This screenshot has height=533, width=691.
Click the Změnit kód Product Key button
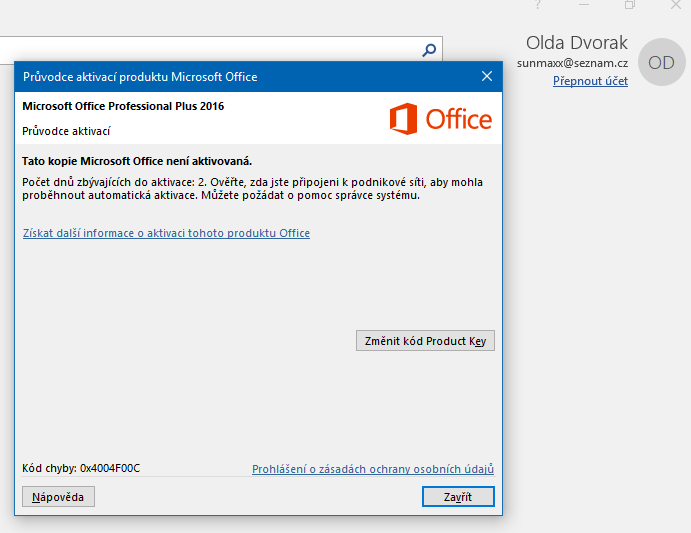(425, 341)
